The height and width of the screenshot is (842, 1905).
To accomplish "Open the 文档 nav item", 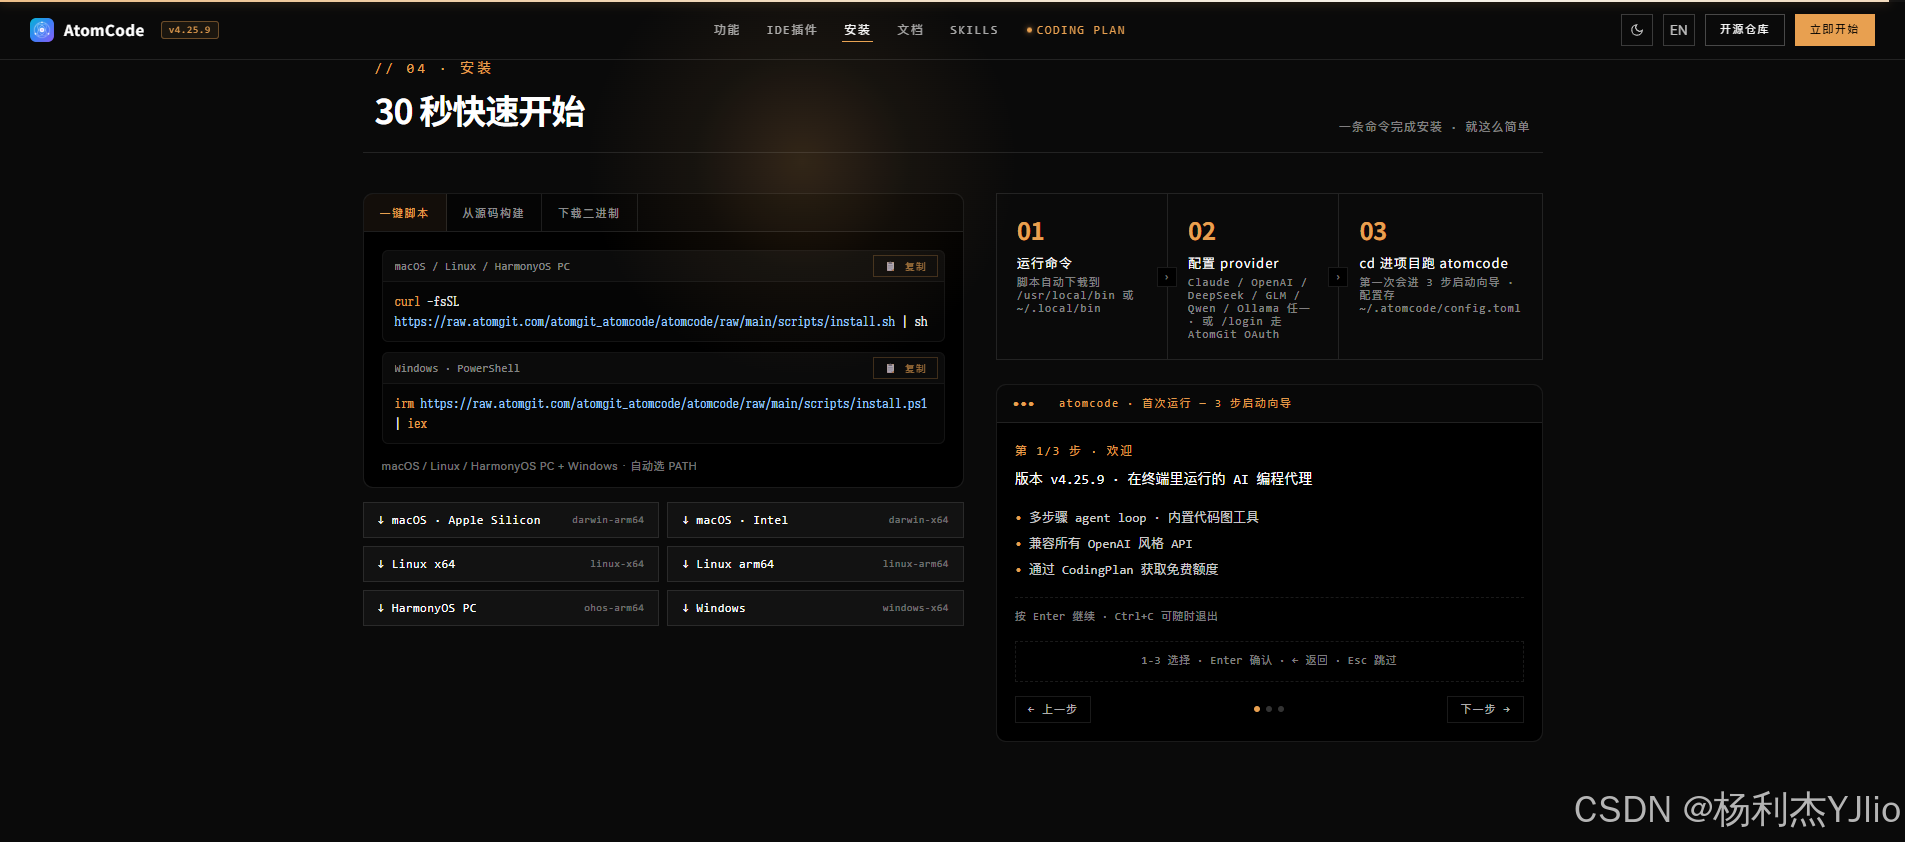I will [910, 30].
